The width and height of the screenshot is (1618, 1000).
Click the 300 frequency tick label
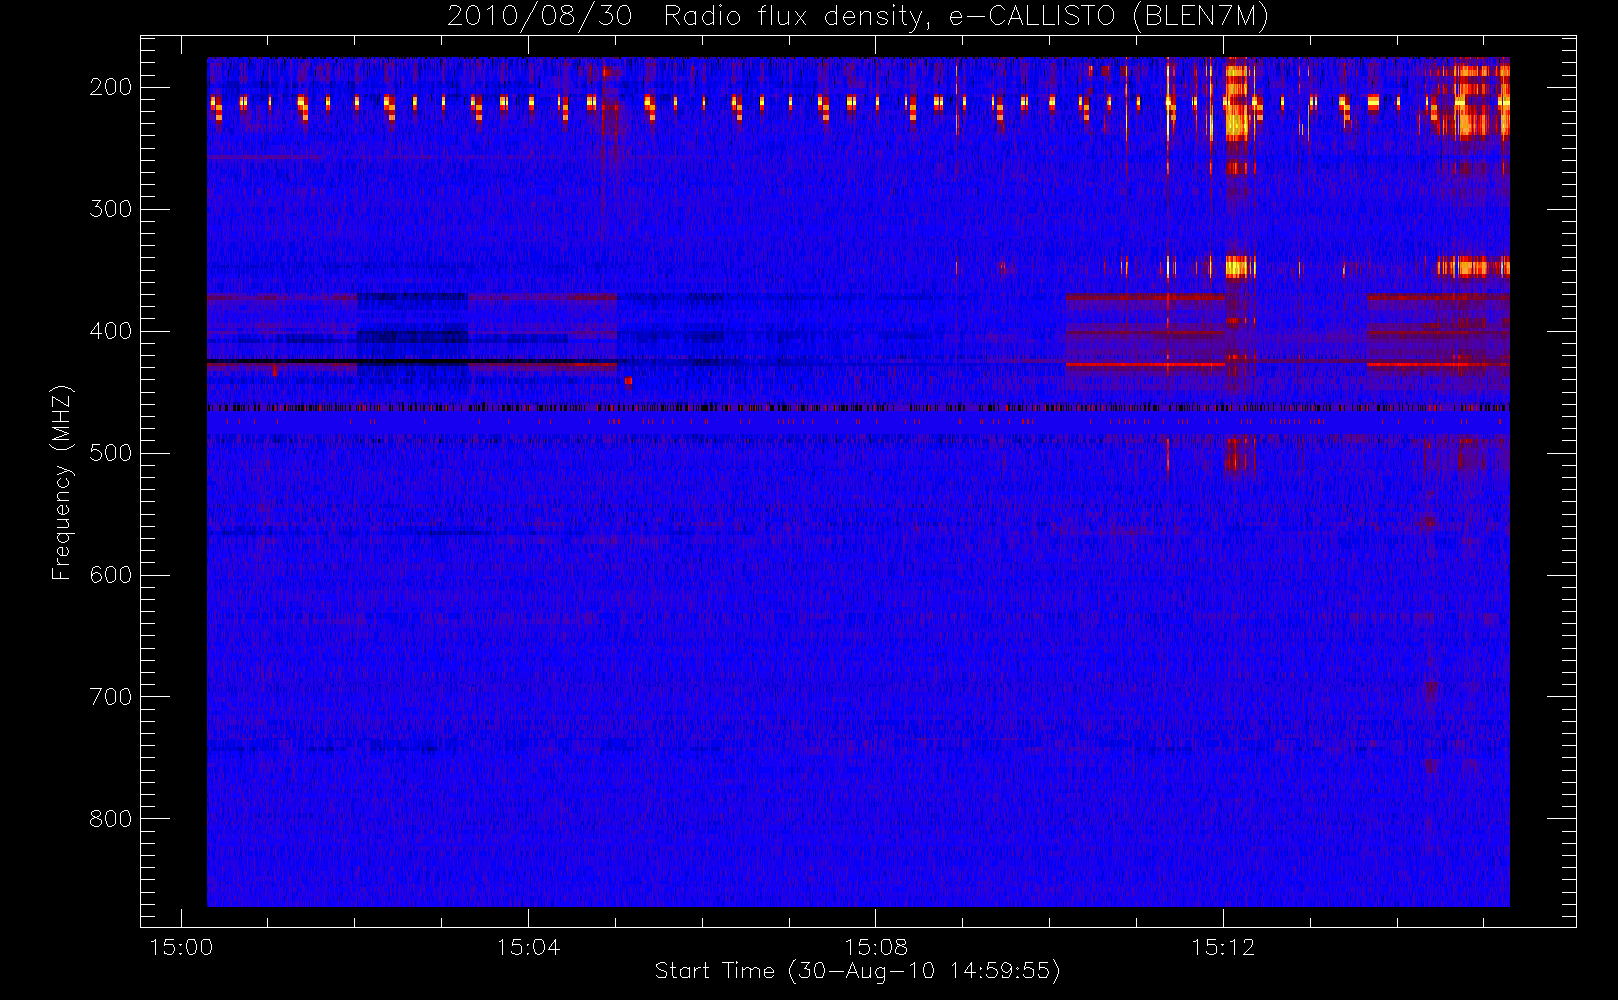[x=110, y=209]
